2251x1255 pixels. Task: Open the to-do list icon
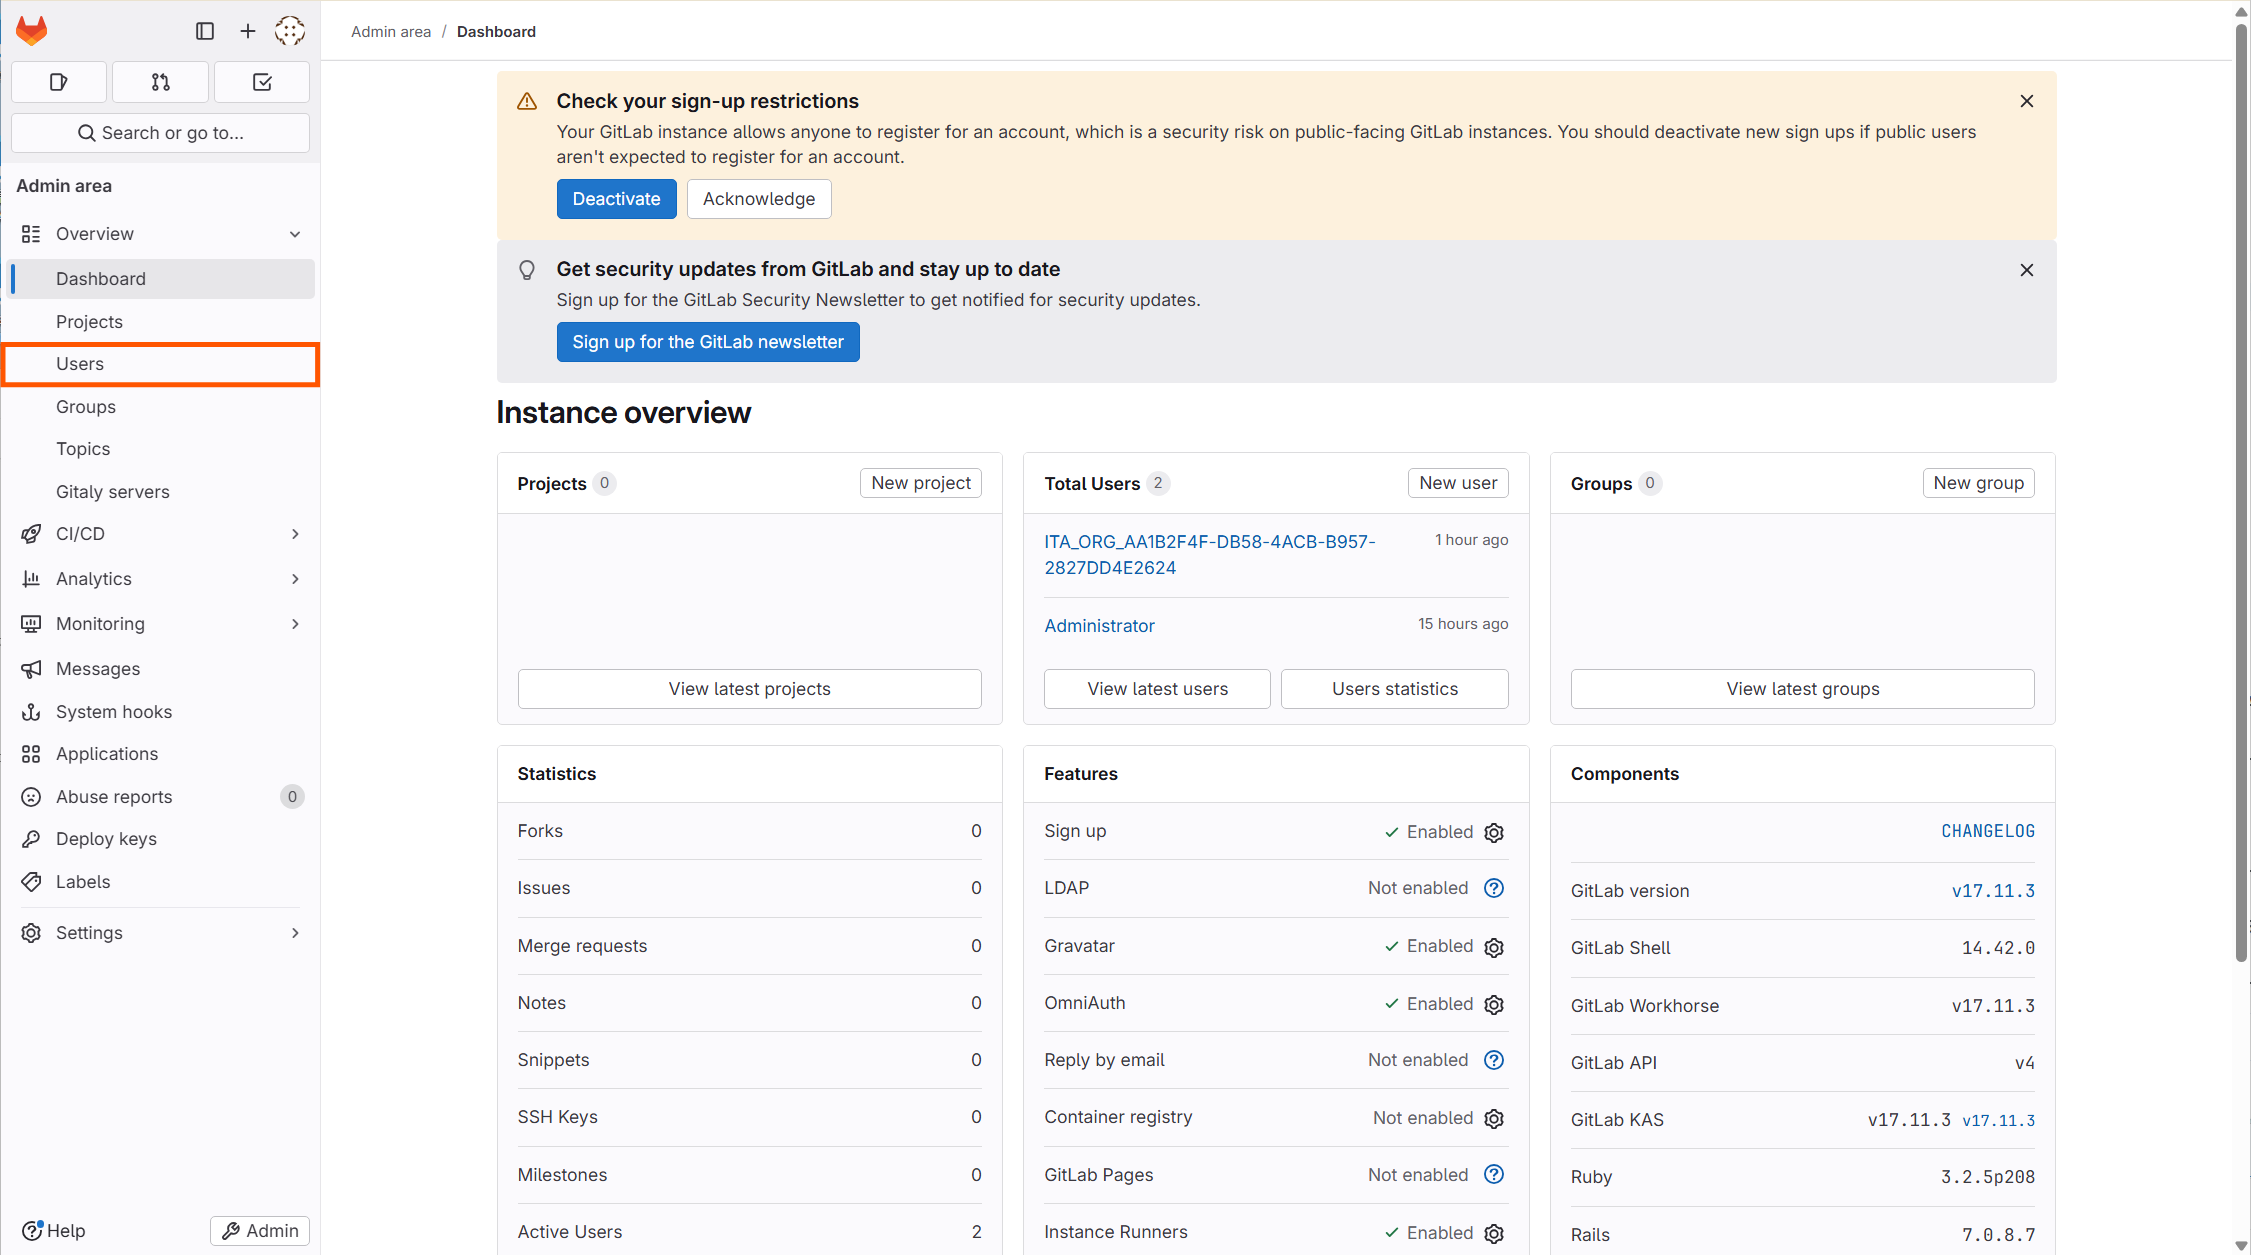click(262, 82)
